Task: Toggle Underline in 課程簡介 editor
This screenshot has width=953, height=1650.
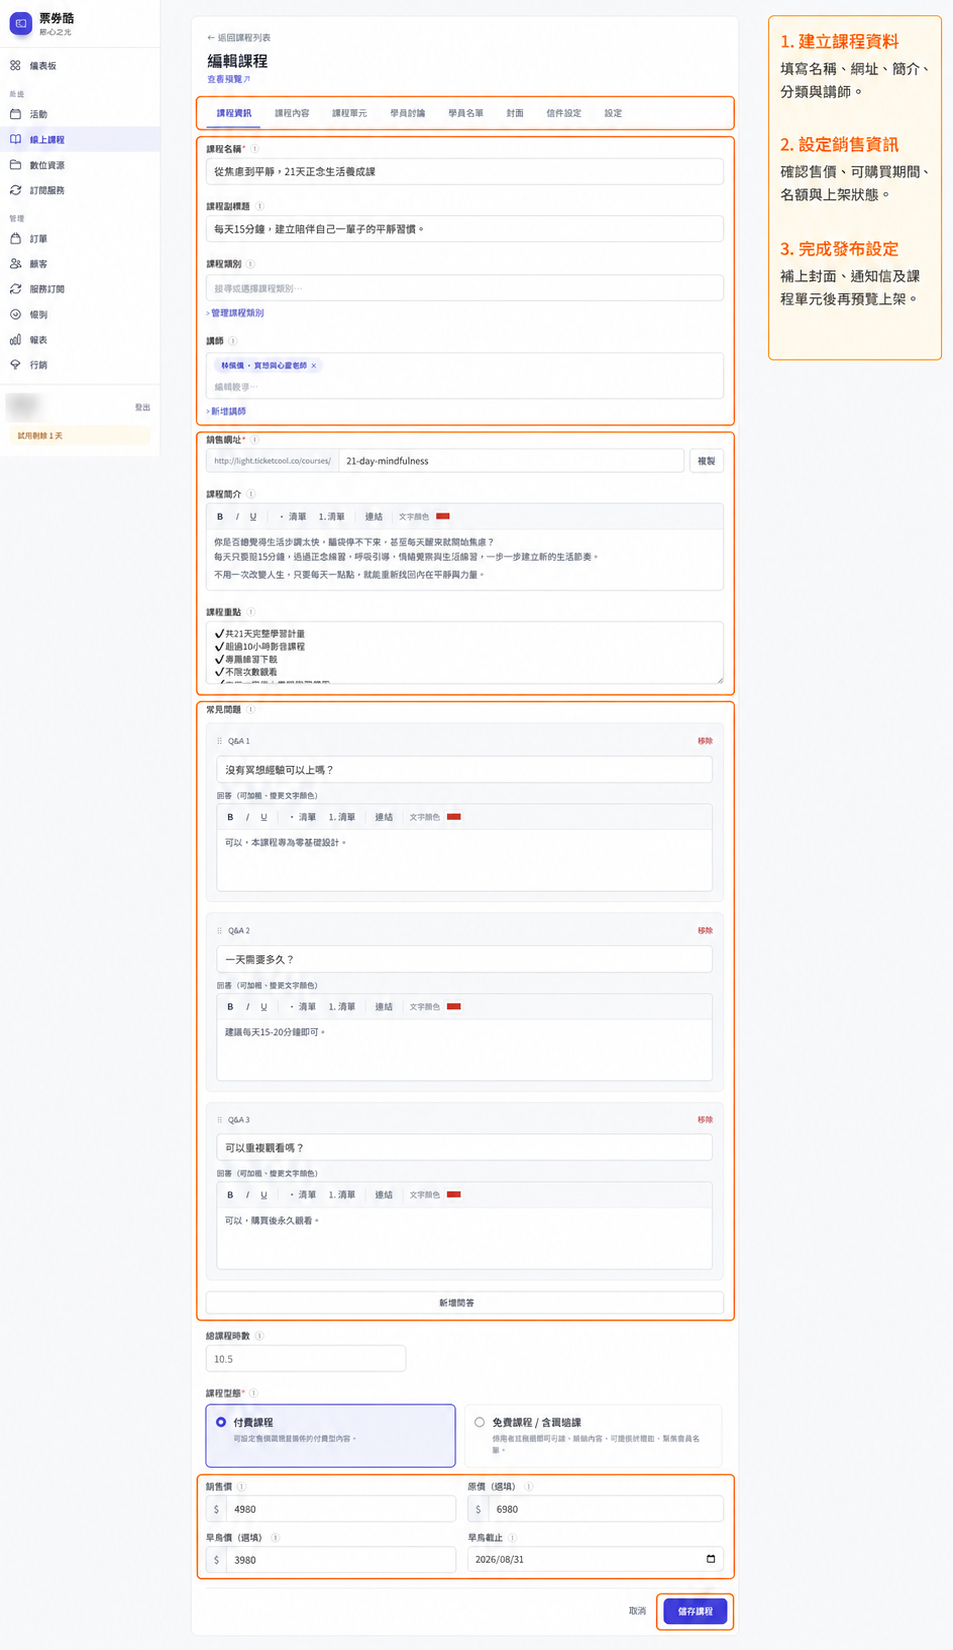Action: pos(253,517)
